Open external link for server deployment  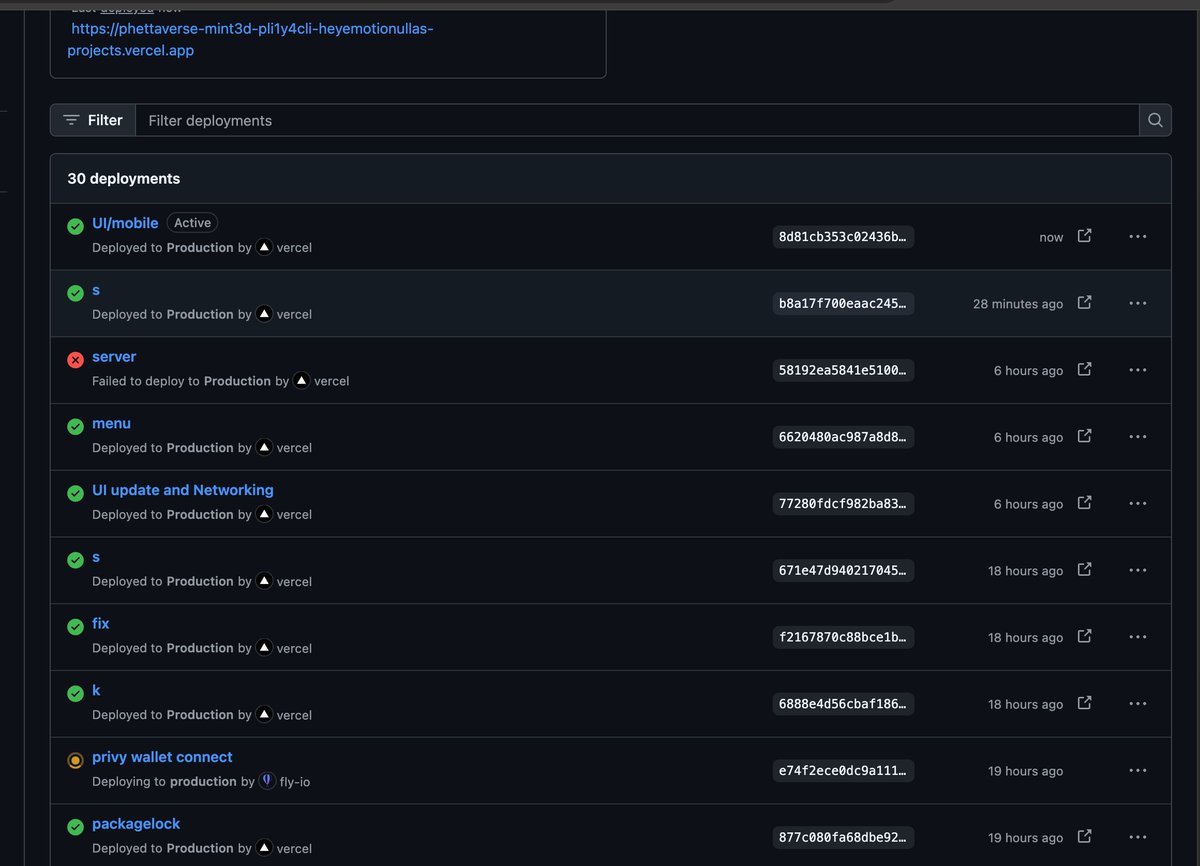click(x=1084, y=370)
